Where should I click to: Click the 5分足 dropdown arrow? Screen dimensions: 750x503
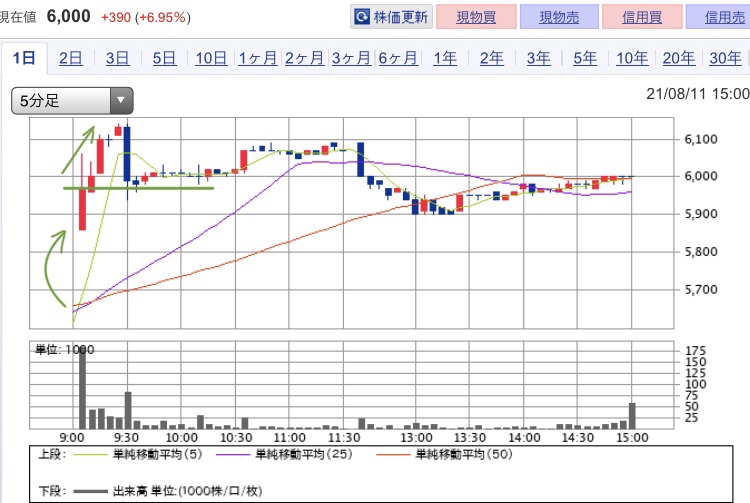coord(121,100)
